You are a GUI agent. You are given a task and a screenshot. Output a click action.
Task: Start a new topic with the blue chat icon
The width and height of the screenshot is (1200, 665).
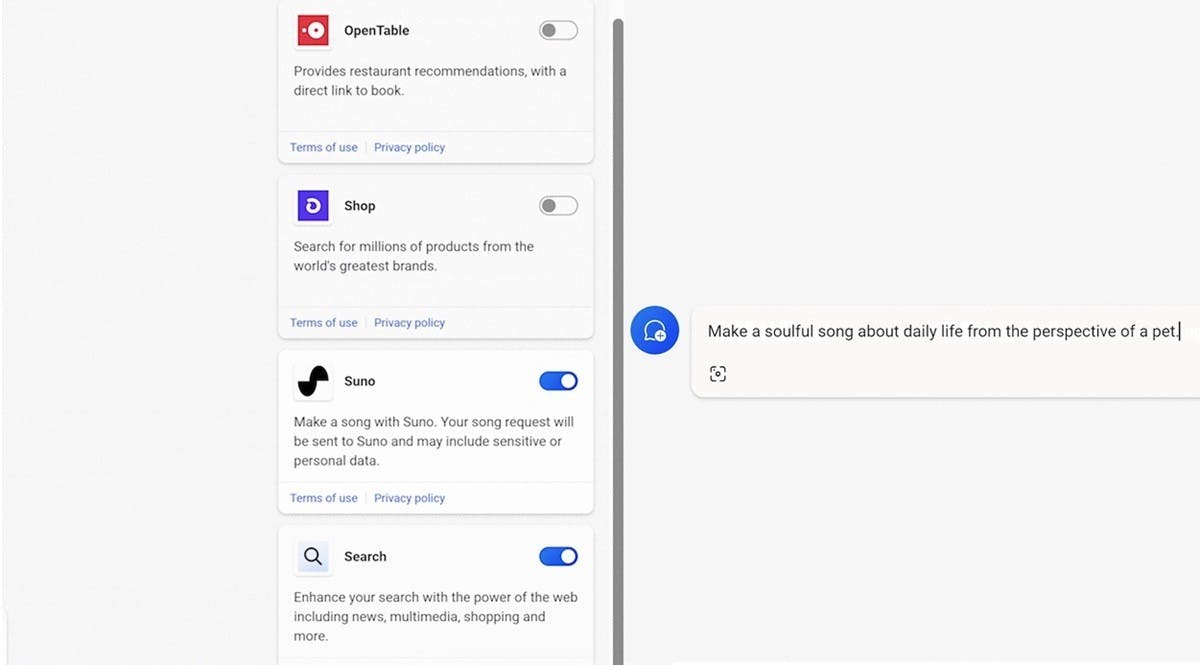[x=655, y=329]
